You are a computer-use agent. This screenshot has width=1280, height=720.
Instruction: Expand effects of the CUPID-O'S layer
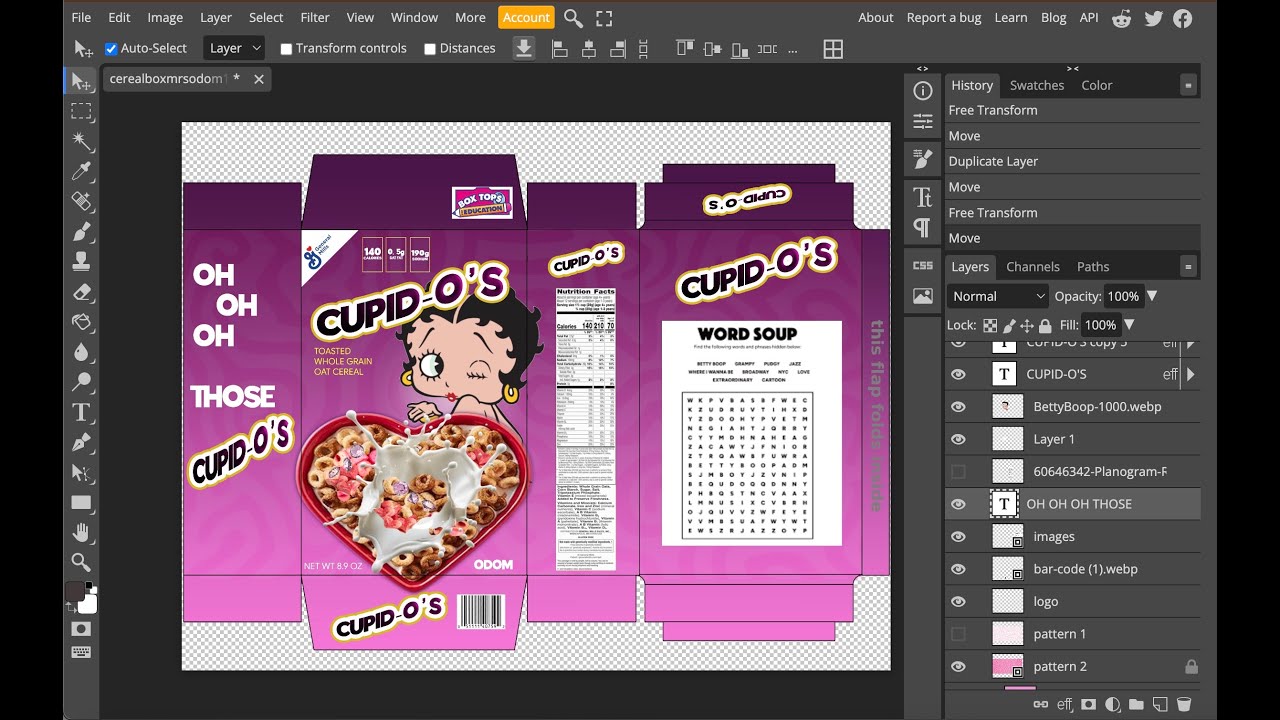coord(1190,374)
